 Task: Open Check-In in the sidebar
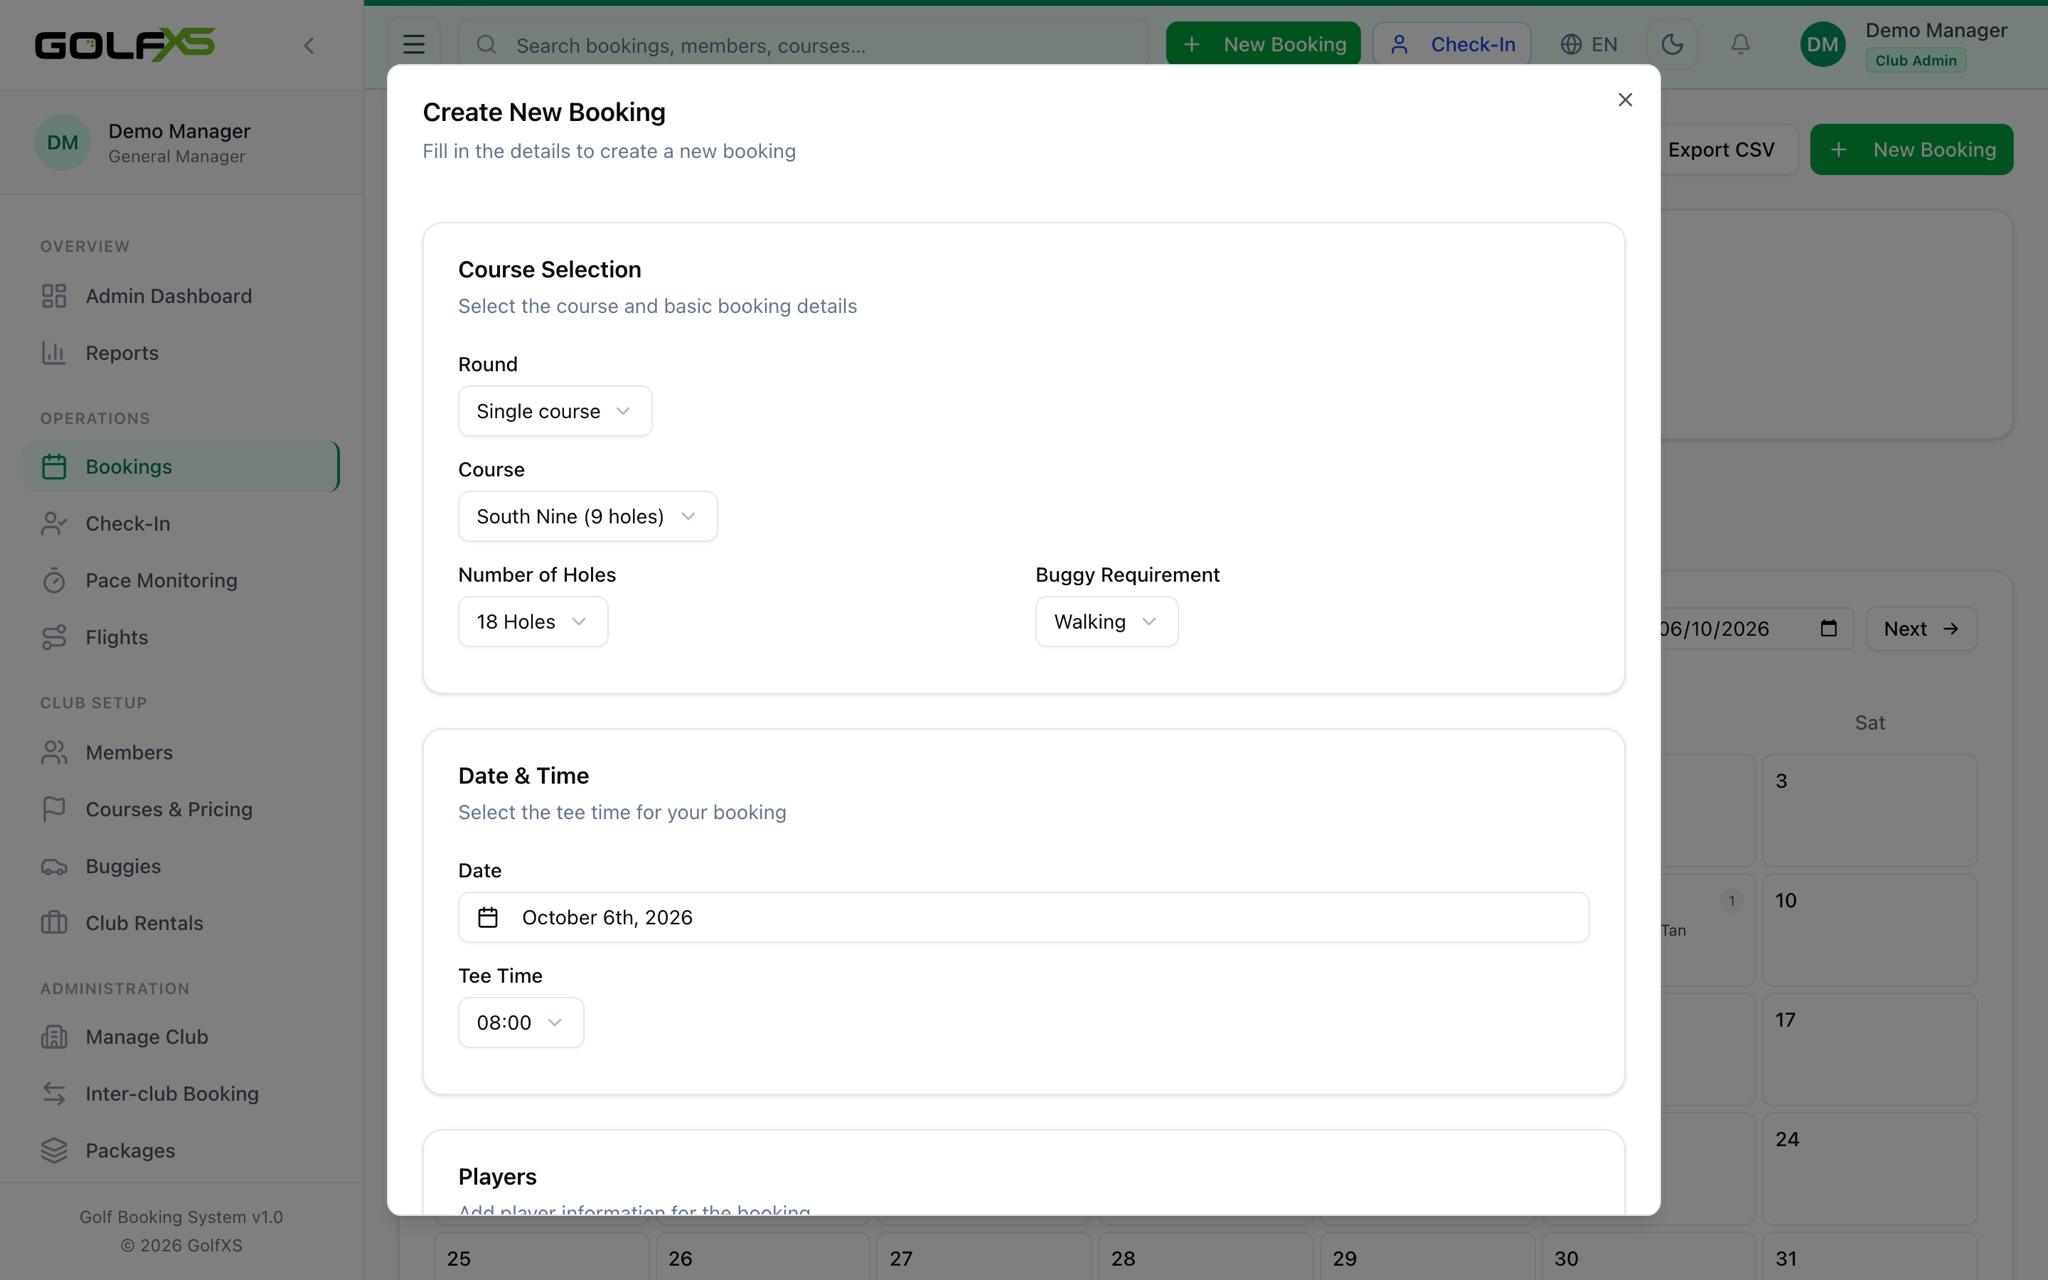(181, 524)
